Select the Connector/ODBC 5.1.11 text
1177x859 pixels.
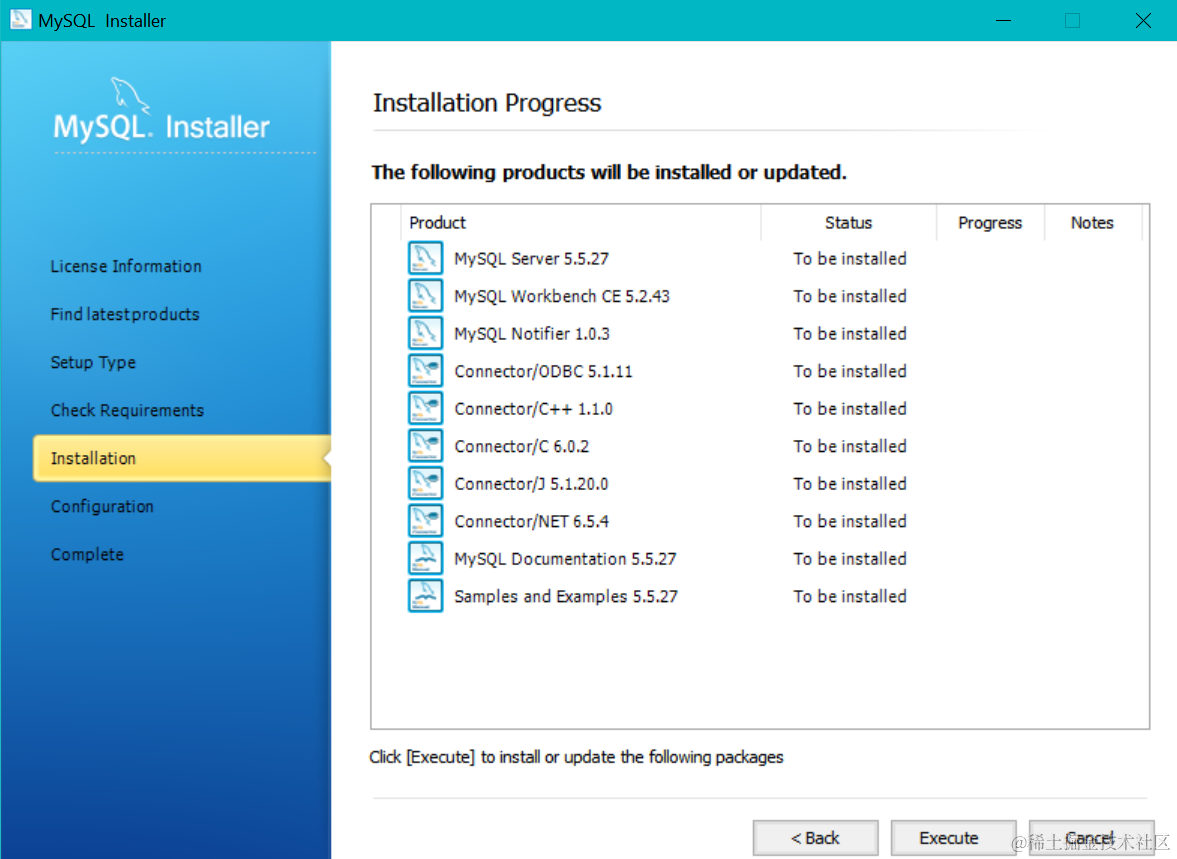543,372
